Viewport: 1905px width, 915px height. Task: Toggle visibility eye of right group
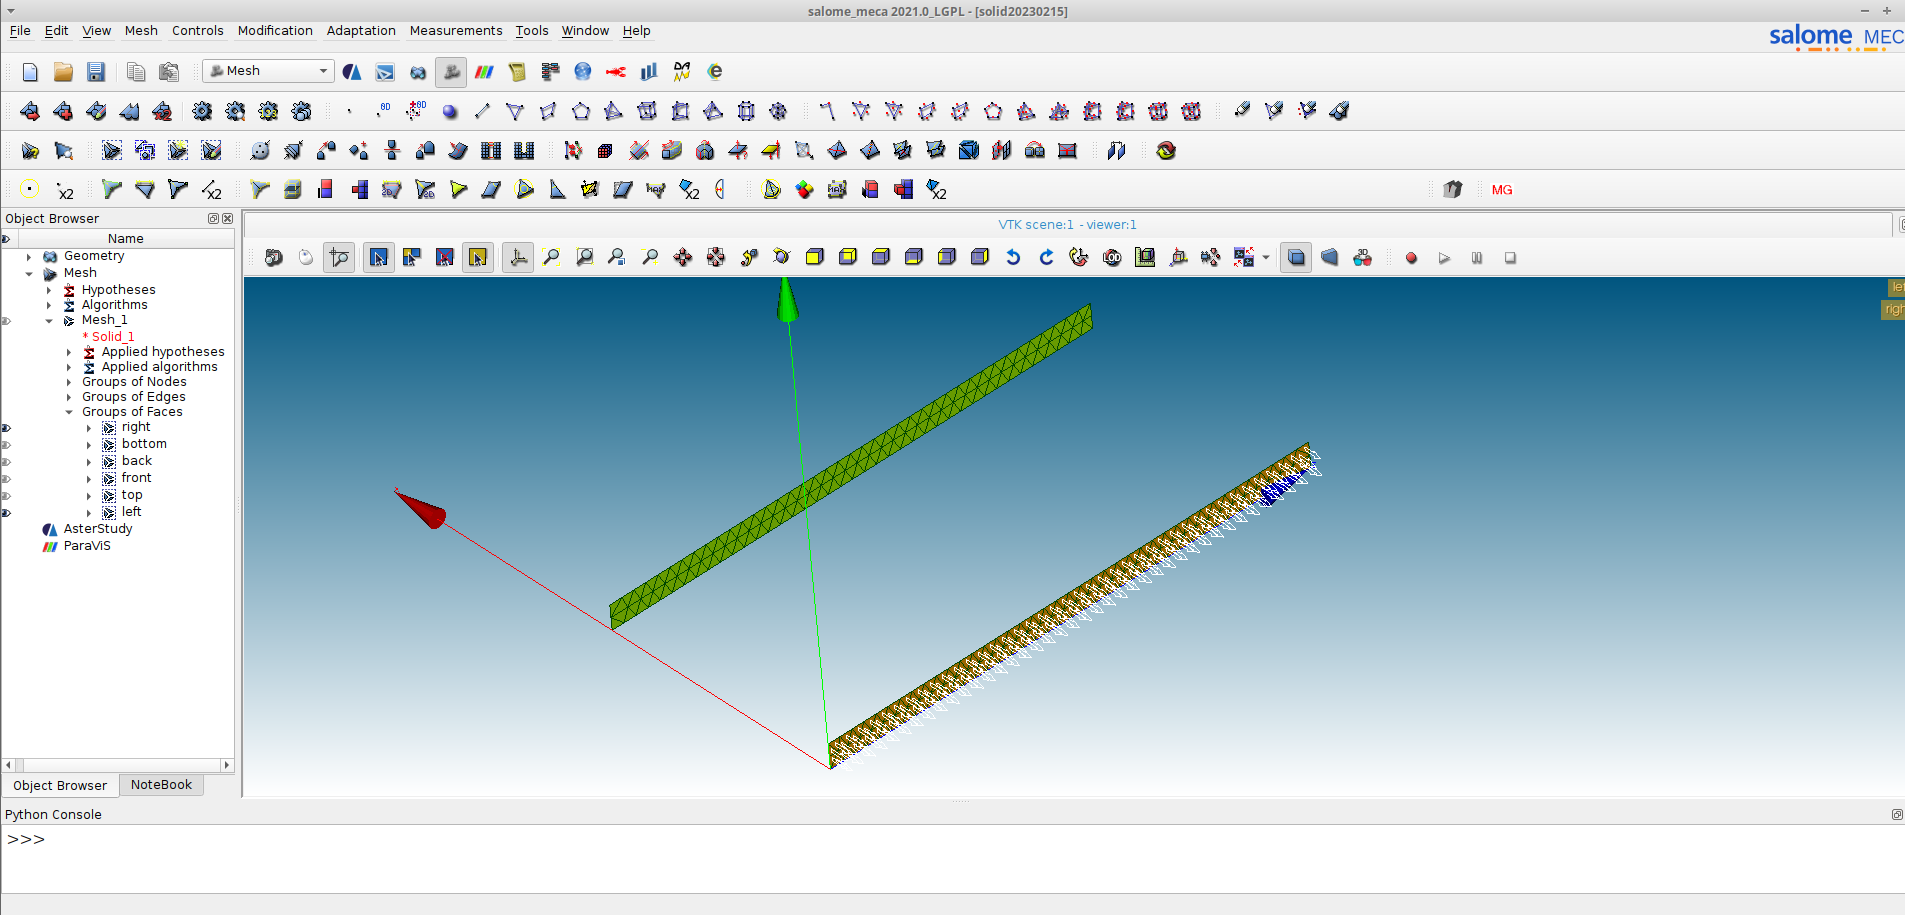tap(6, 428)
